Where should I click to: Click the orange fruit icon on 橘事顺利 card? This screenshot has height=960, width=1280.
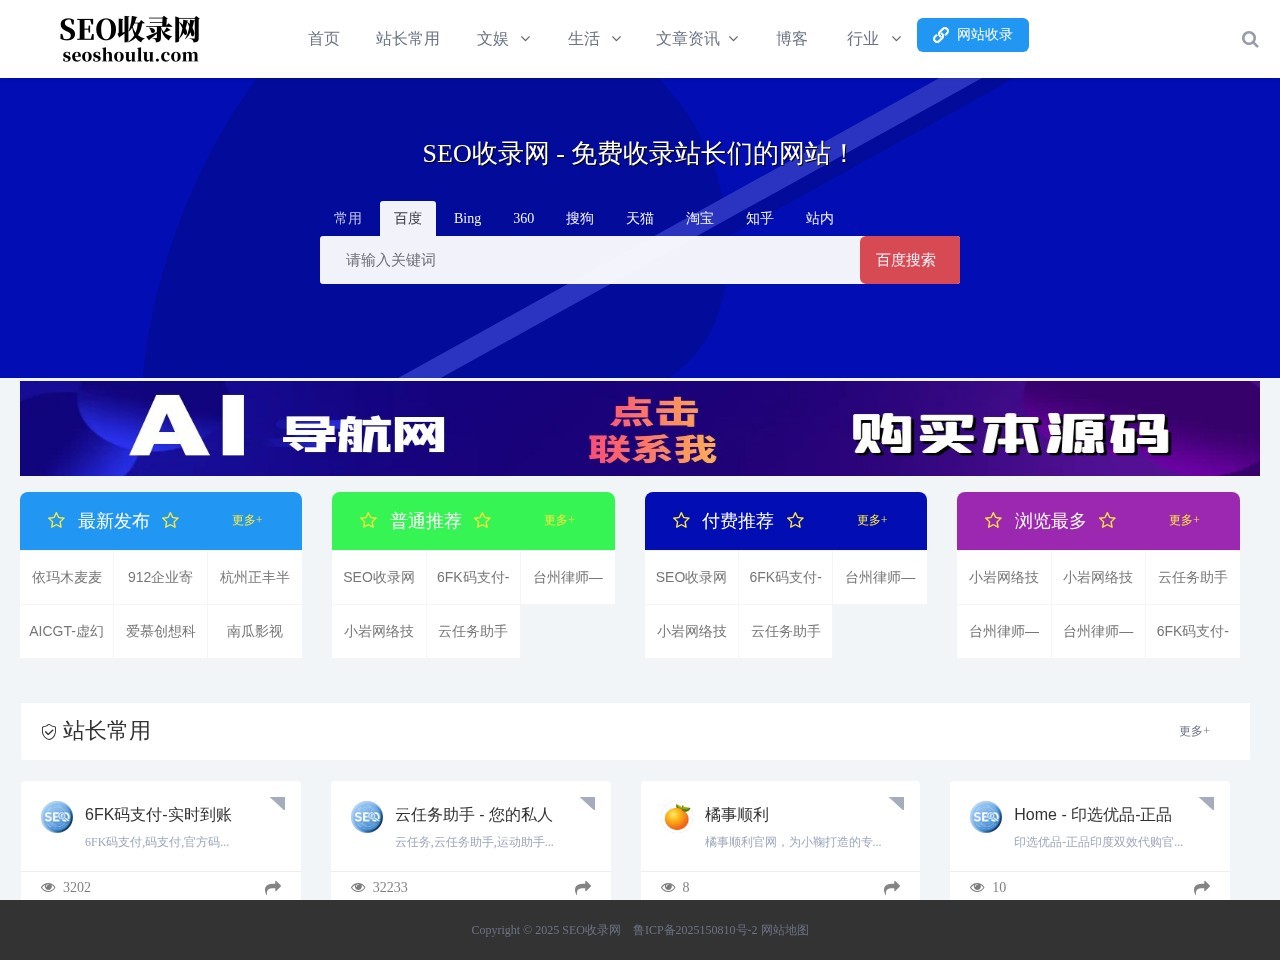point(676,816)
